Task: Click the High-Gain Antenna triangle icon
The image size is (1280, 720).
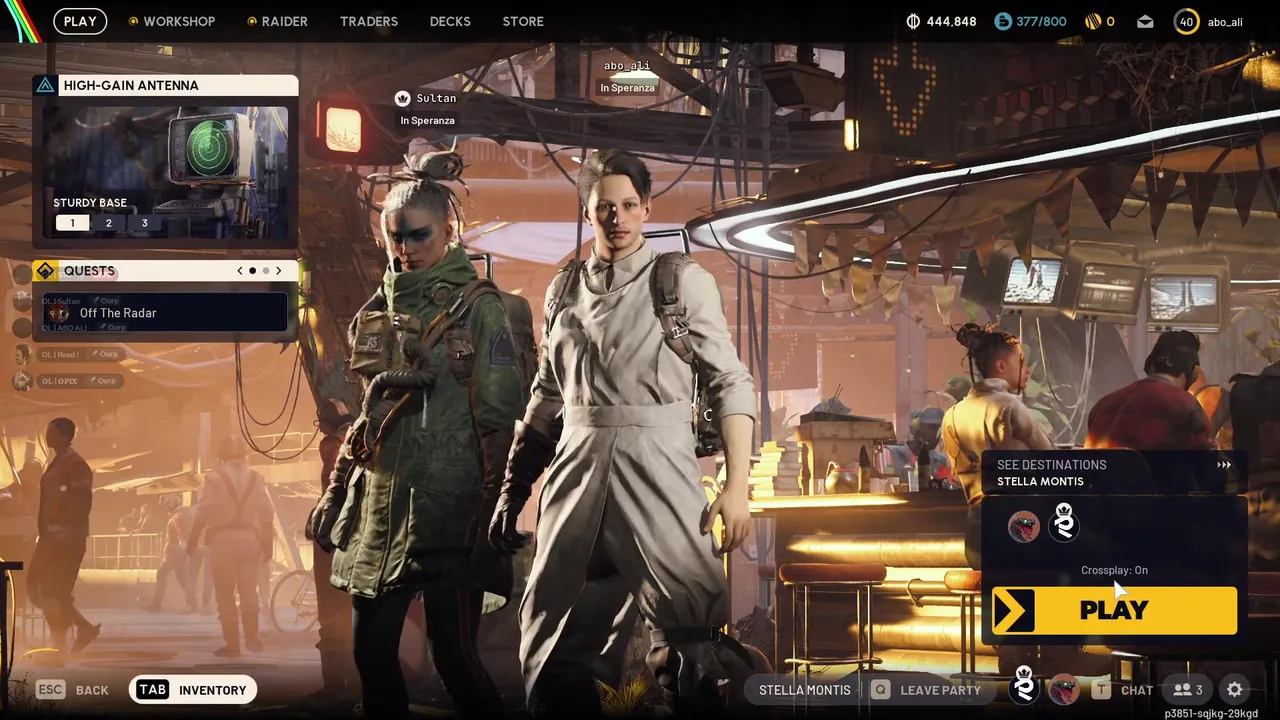Action: coord(45,85)
